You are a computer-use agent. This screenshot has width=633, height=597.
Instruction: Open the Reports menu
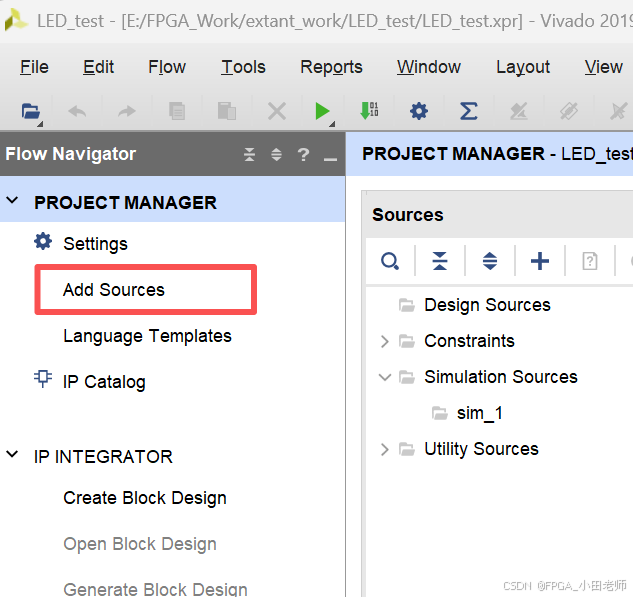[x=331, y=67]
